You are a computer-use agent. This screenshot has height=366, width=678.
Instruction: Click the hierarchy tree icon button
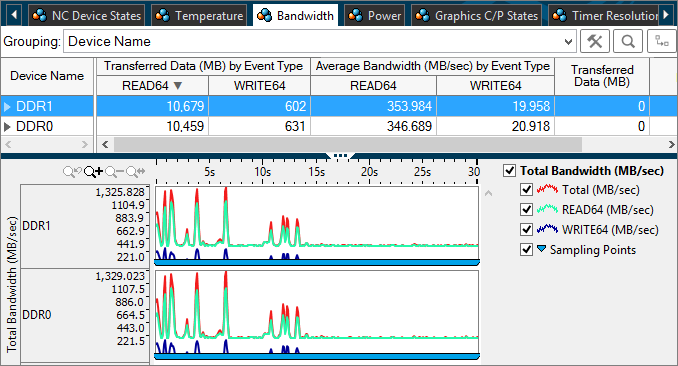click(662, 42)
